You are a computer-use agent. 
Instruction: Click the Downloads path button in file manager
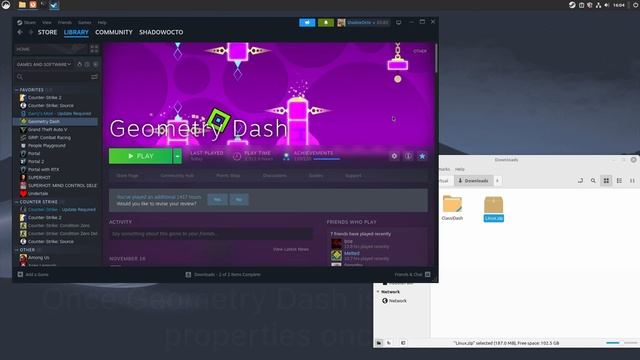tap(473, 181)
